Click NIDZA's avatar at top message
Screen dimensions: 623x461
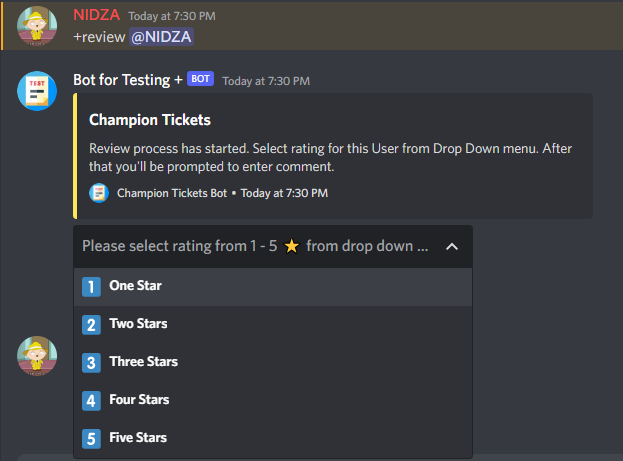[36, 26]
